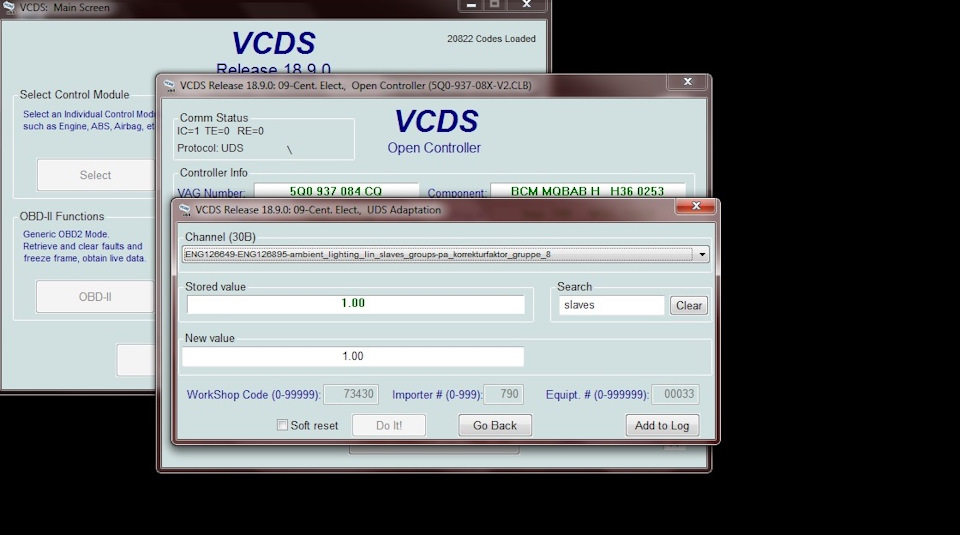Screen dimensions: 960x535
Task: Click the UDS Adaptation title bar icon
Action: [185, 210]
